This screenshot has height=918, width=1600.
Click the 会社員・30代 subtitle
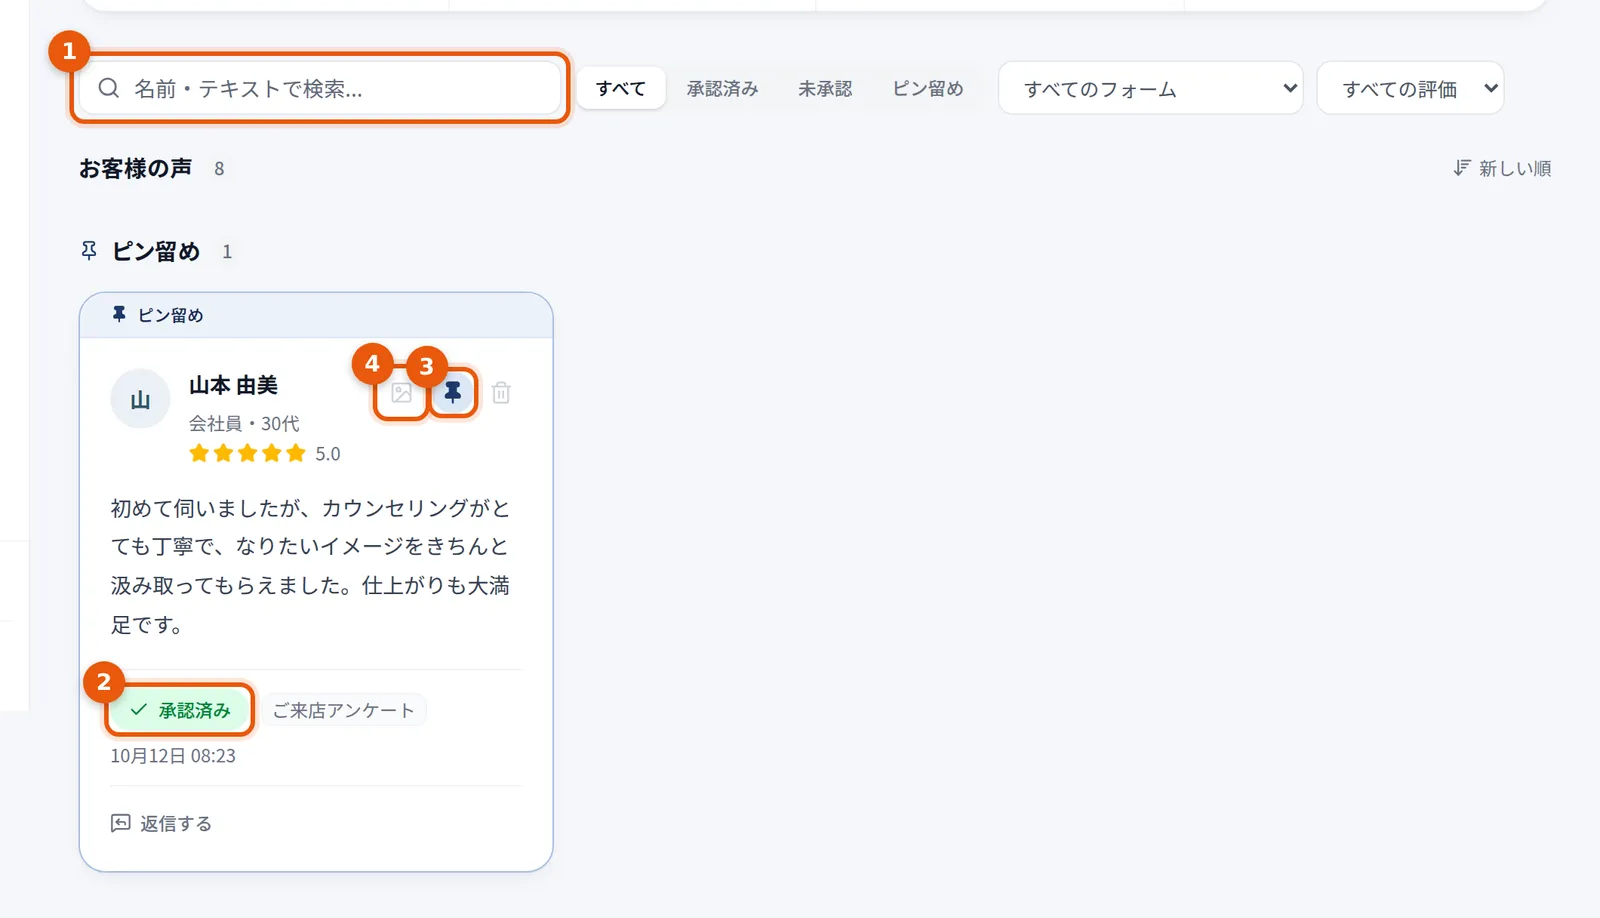coord(244,424)
